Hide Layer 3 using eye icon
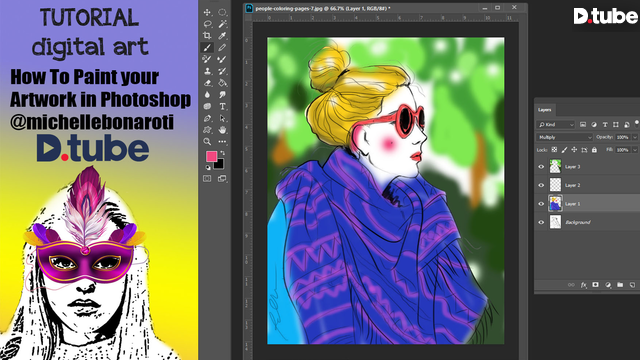 (x=541, y=167)
